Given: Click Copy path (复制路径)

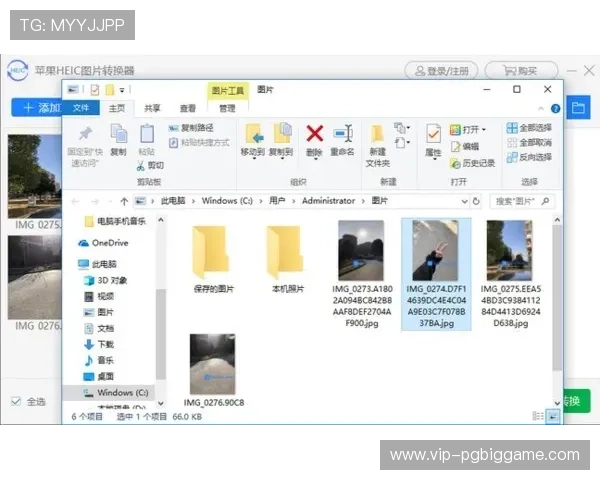Looking at the screenshot, I should (x=191, y=128).
